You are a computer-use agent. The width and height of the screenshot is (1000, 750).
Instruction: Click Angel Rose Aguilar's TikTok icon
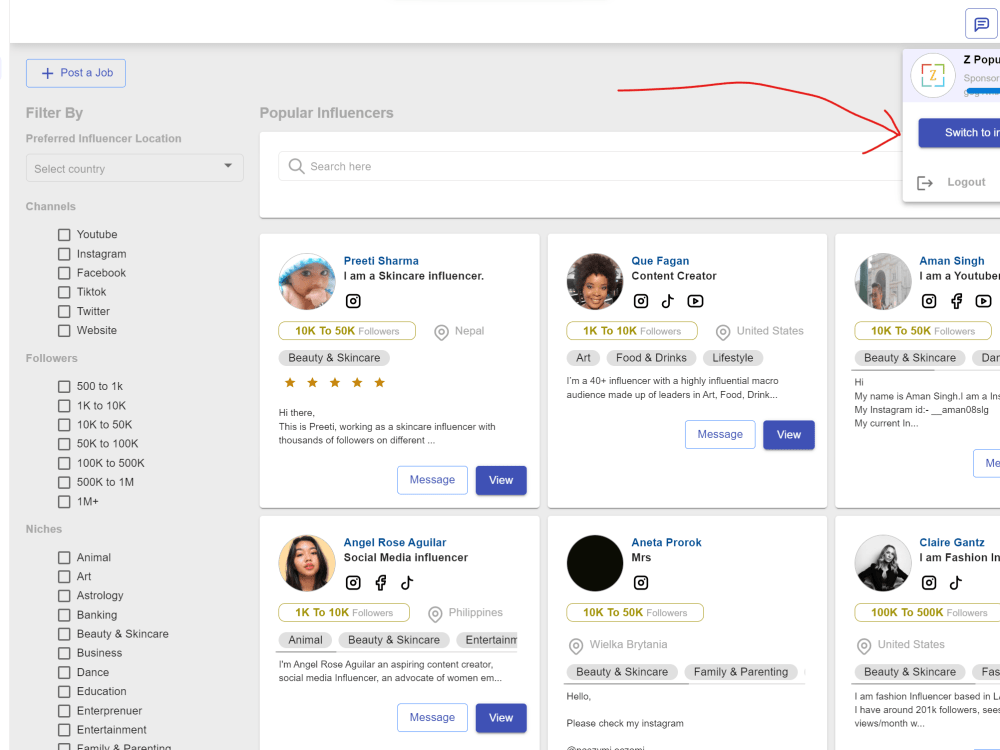pyautogui.click(x=407, y=582)
